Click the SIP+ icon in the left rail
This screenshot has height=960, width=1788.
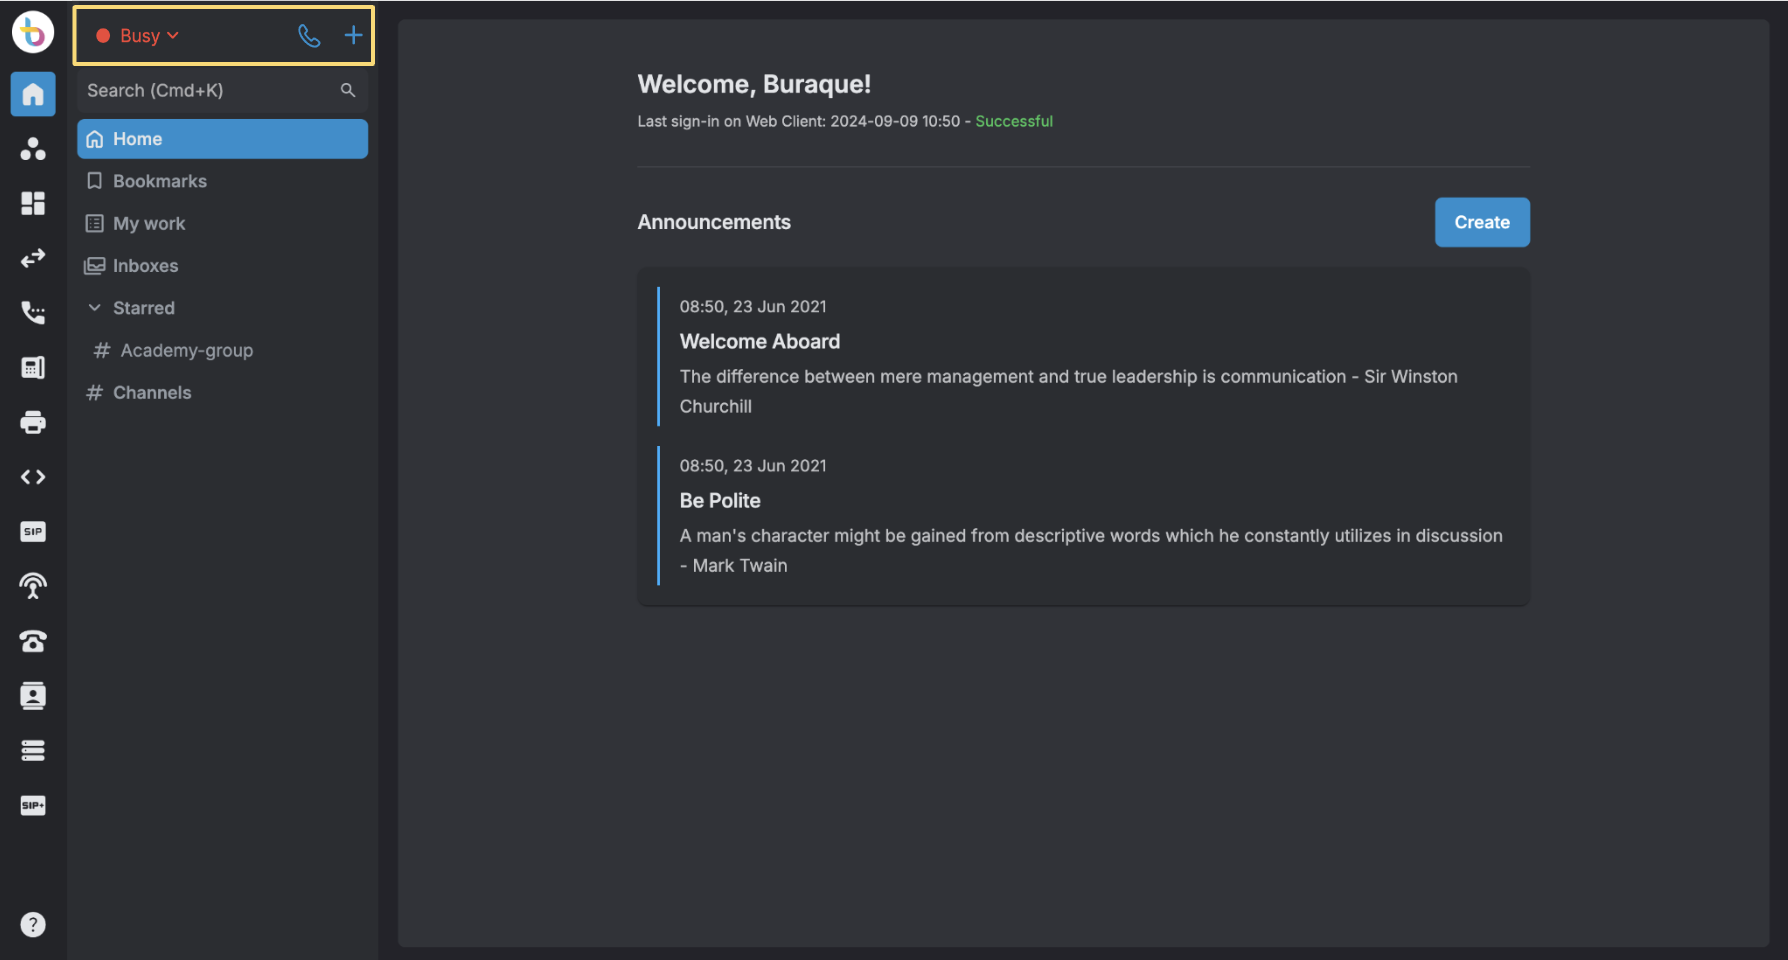coord(33,805)
